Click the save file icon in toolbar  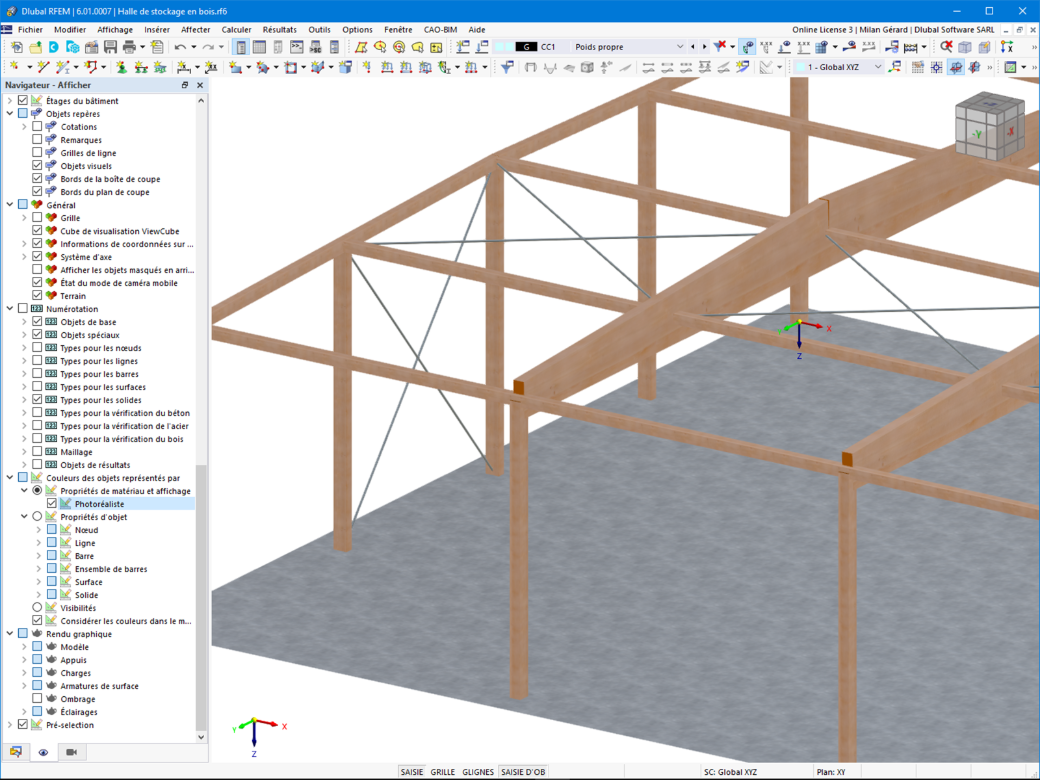(110, 47)
